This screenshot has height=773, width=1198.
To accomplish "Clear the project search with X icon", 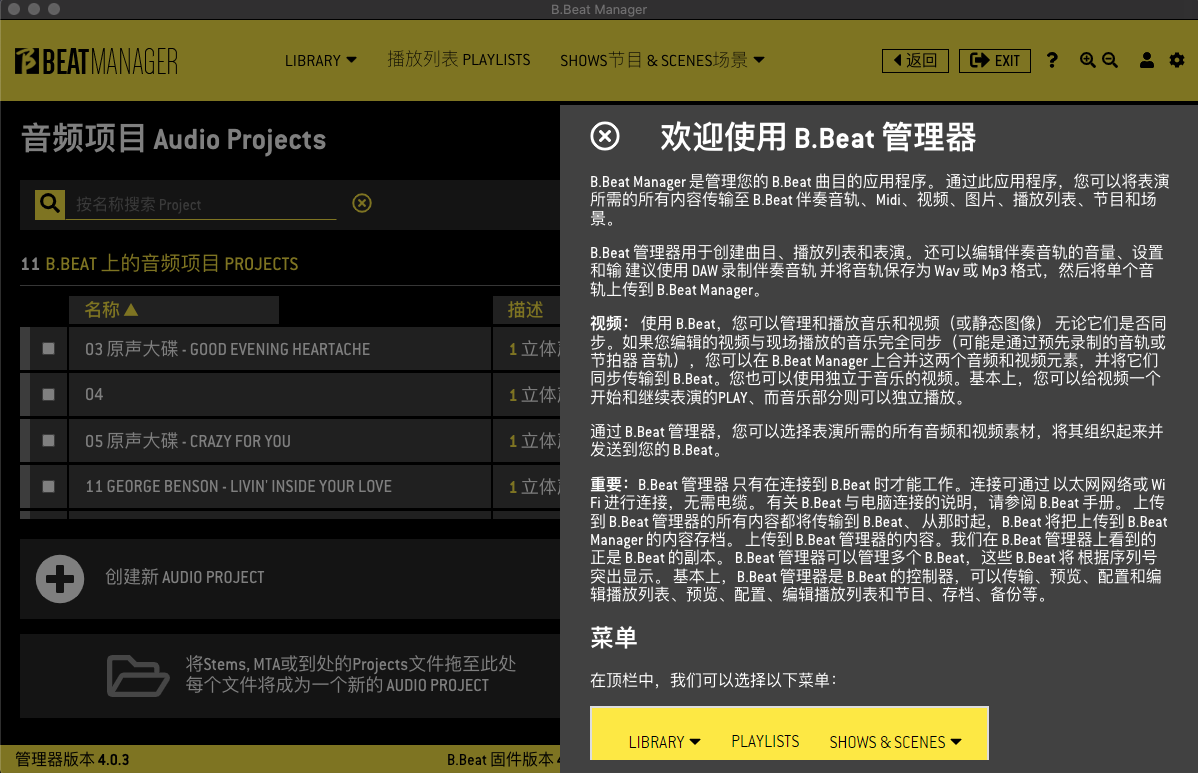I will point(362,203).
